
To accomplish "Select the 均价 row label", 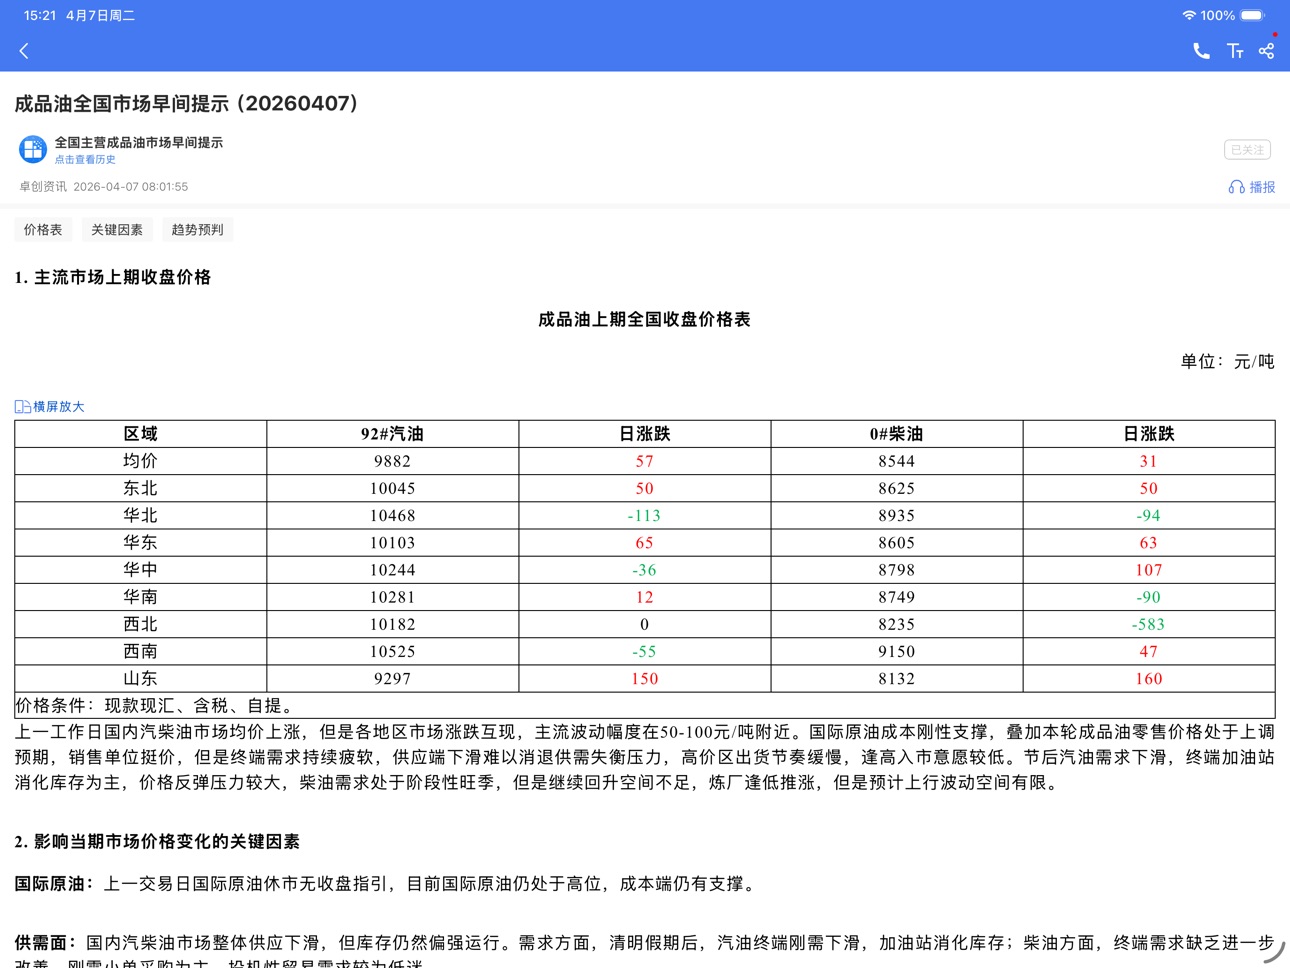I will coord(141,461).
